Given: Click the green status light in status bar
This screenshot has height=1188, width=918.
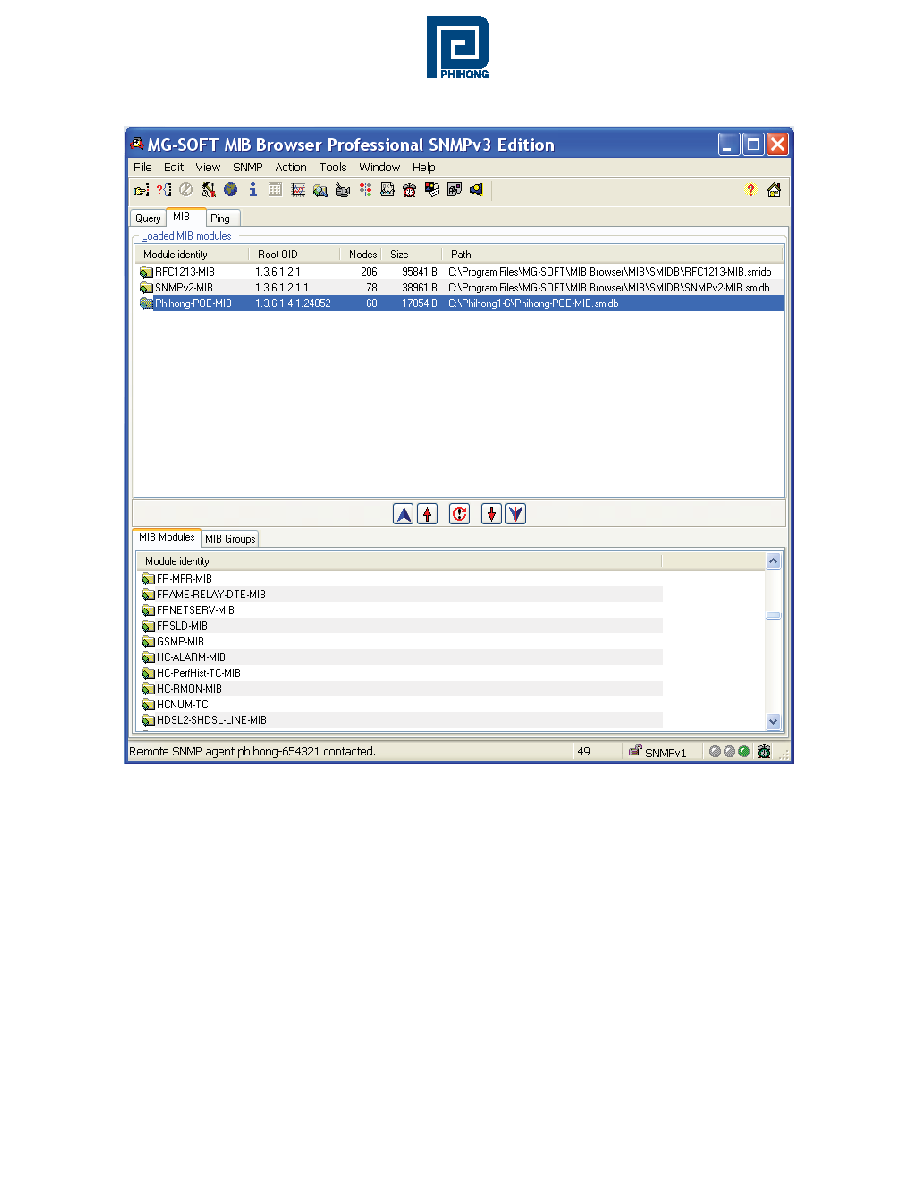Looking at the screenshot, I should [x=744, y=751].
